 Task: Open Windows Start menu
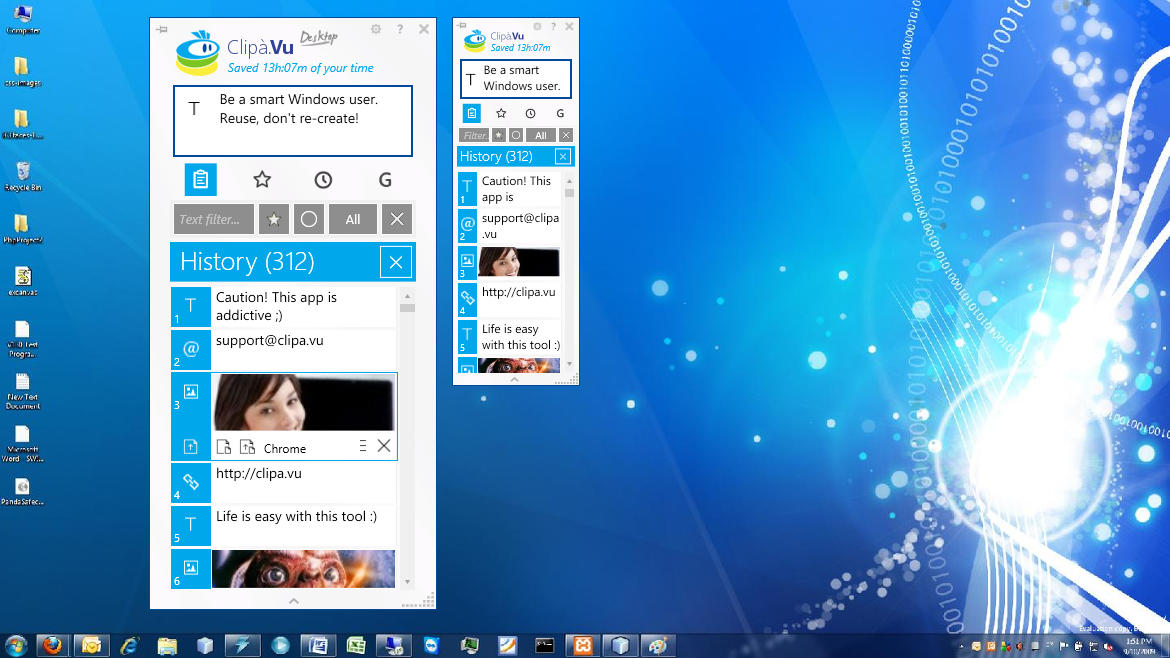16,645
